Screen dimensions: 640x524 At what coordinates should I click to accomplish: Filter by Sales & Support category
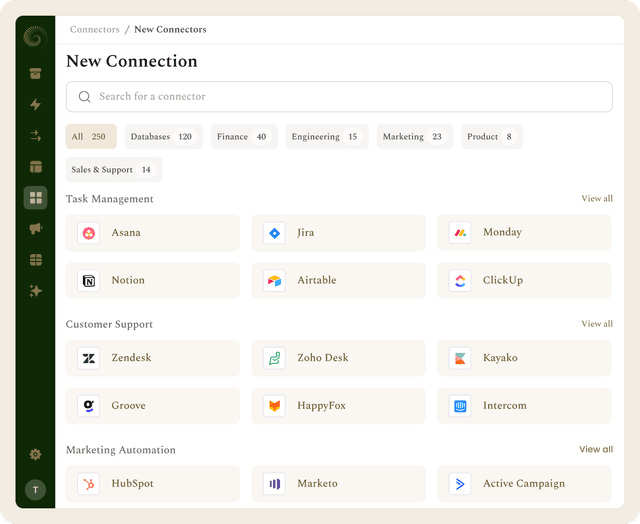(114, 169)
